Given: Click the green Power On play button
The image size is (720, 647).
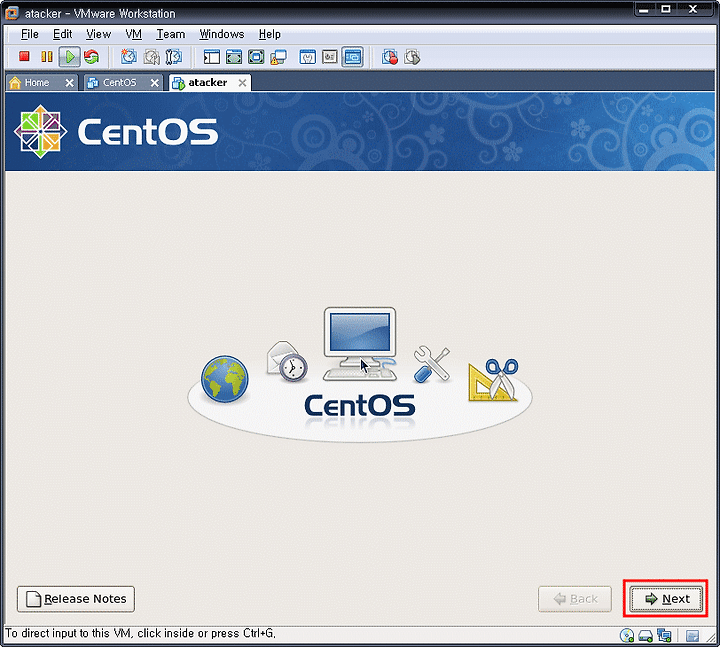Looking at the screenshot, I should [70, 57].
